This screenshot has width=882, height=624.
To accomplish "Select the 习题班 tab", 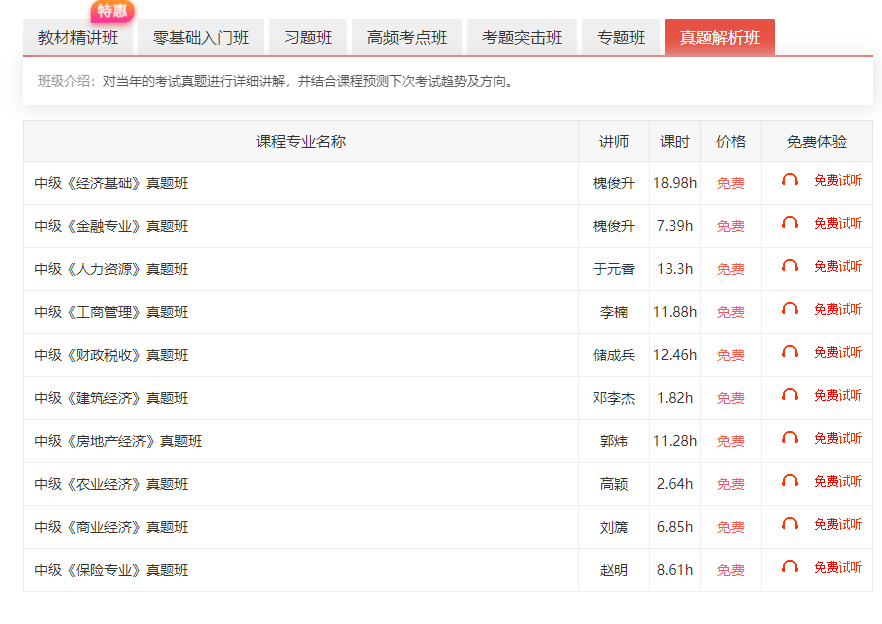I will (x=308, y=38).
